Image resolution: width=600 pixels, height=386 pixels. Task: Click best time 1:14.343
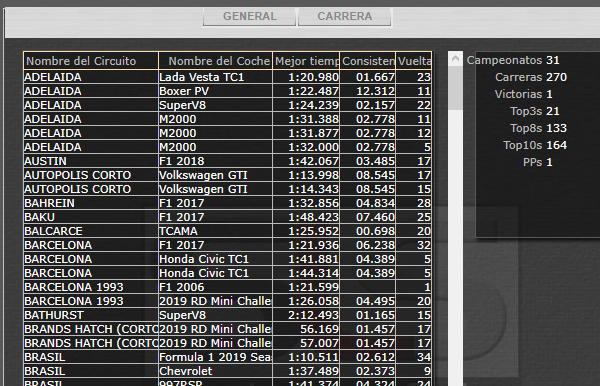306,189
